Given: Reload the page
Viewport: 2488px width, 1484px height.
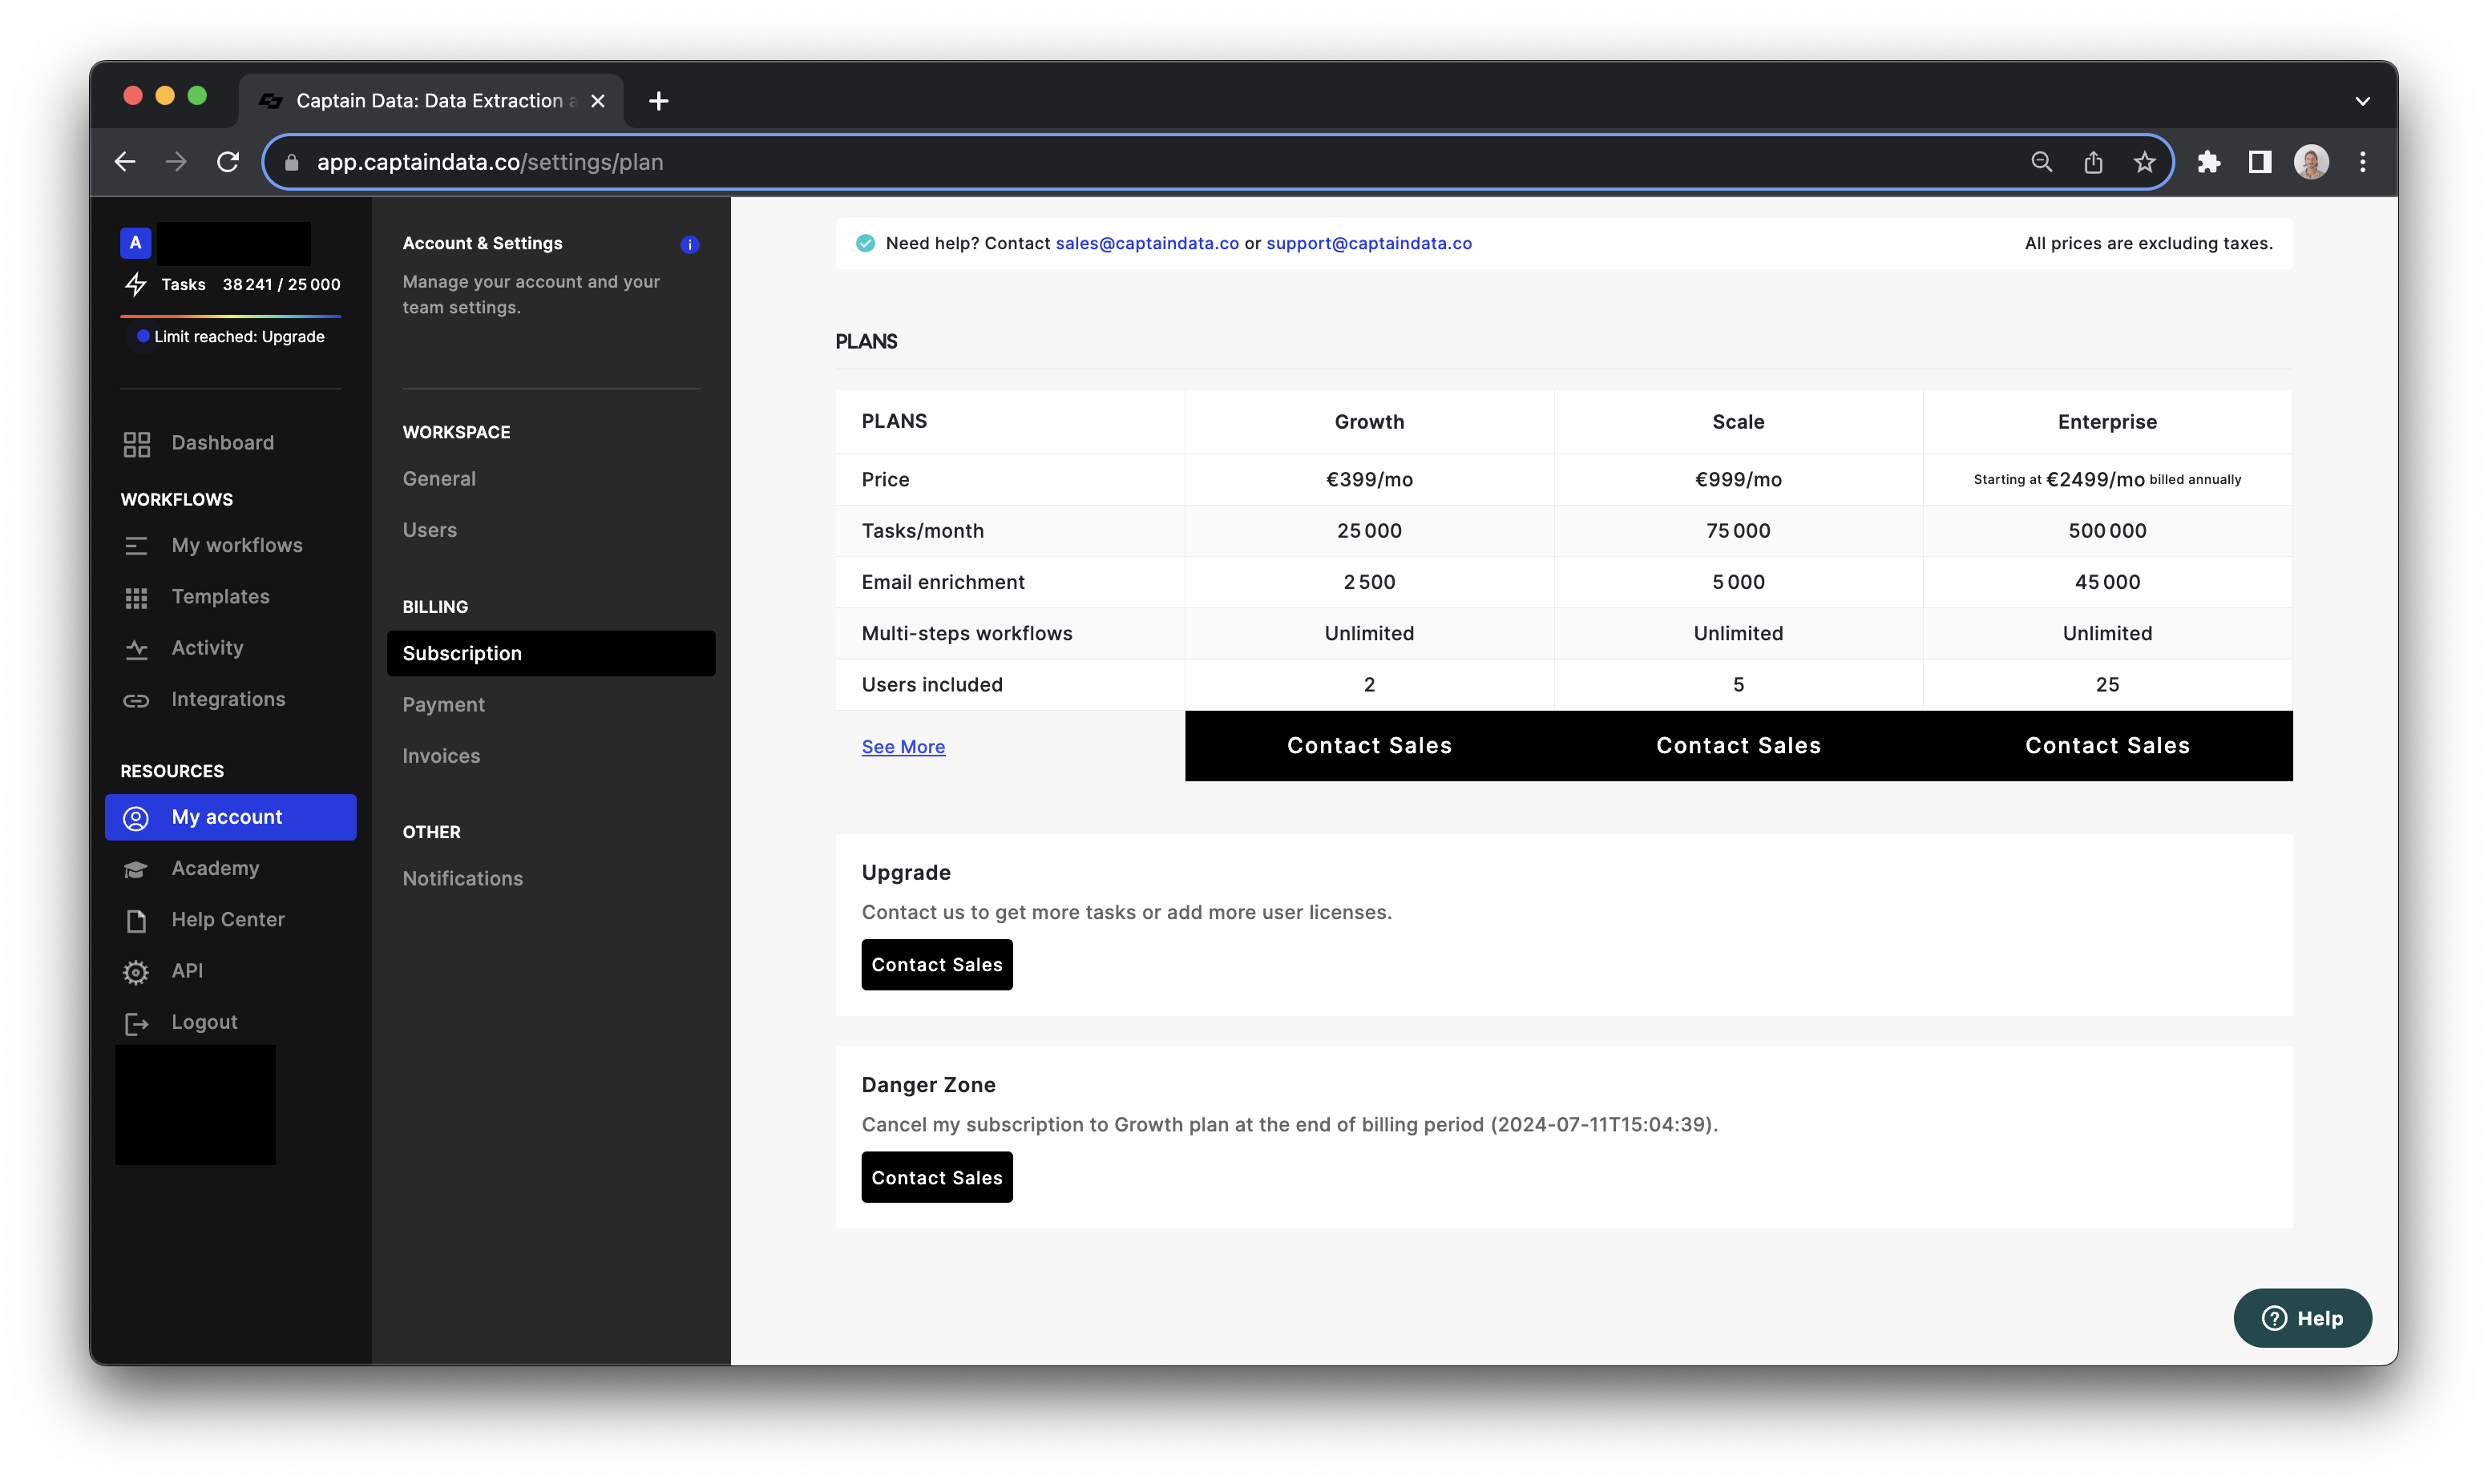Looking at the screenshot, I should (228, 162).
